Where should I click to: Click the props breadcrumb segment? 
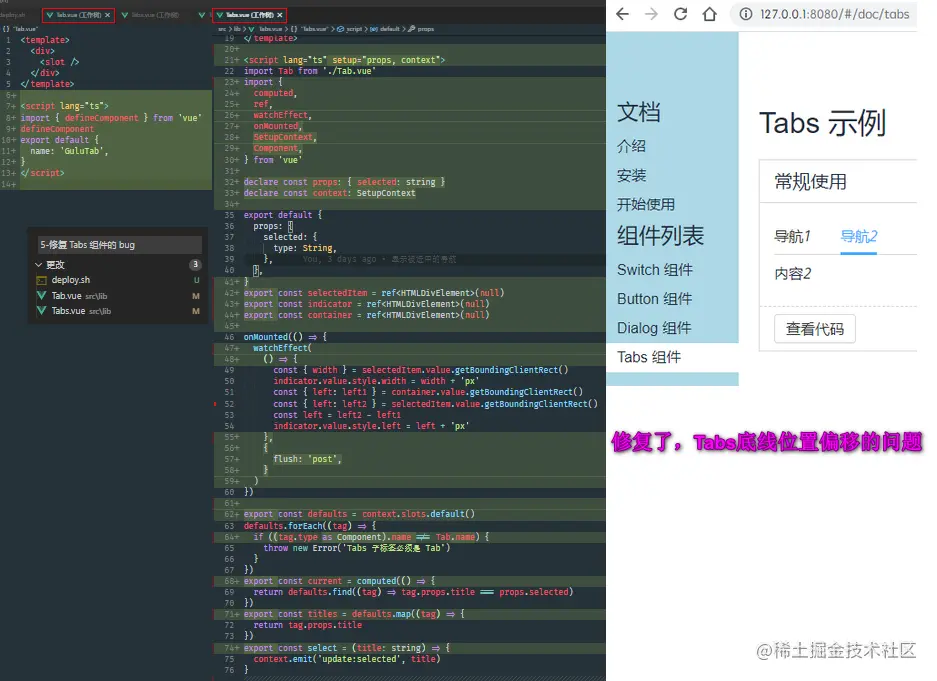click(425, 29)
